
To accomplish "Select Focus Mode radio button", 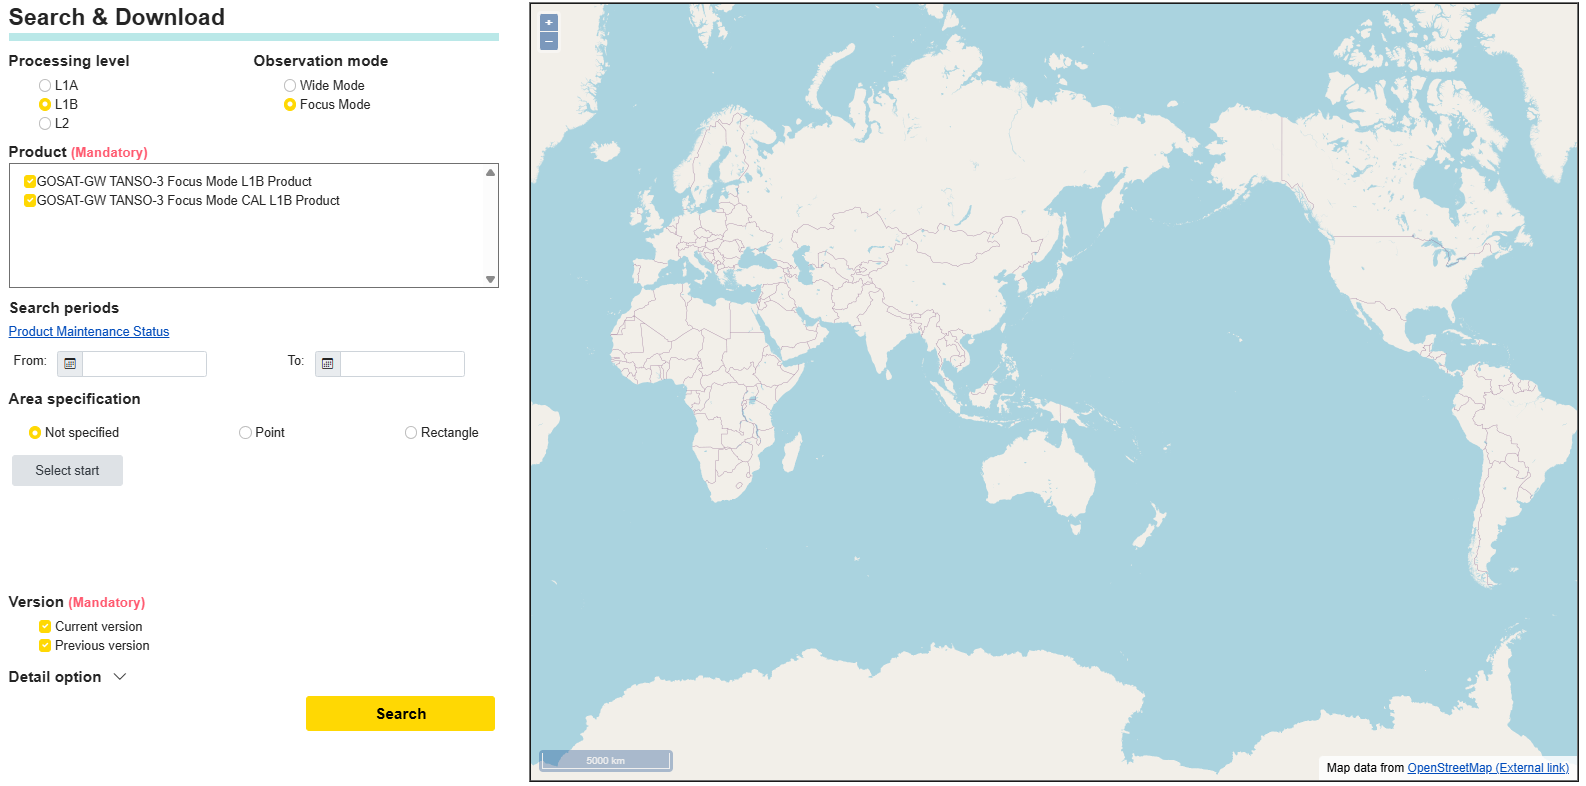I will 290,105.
